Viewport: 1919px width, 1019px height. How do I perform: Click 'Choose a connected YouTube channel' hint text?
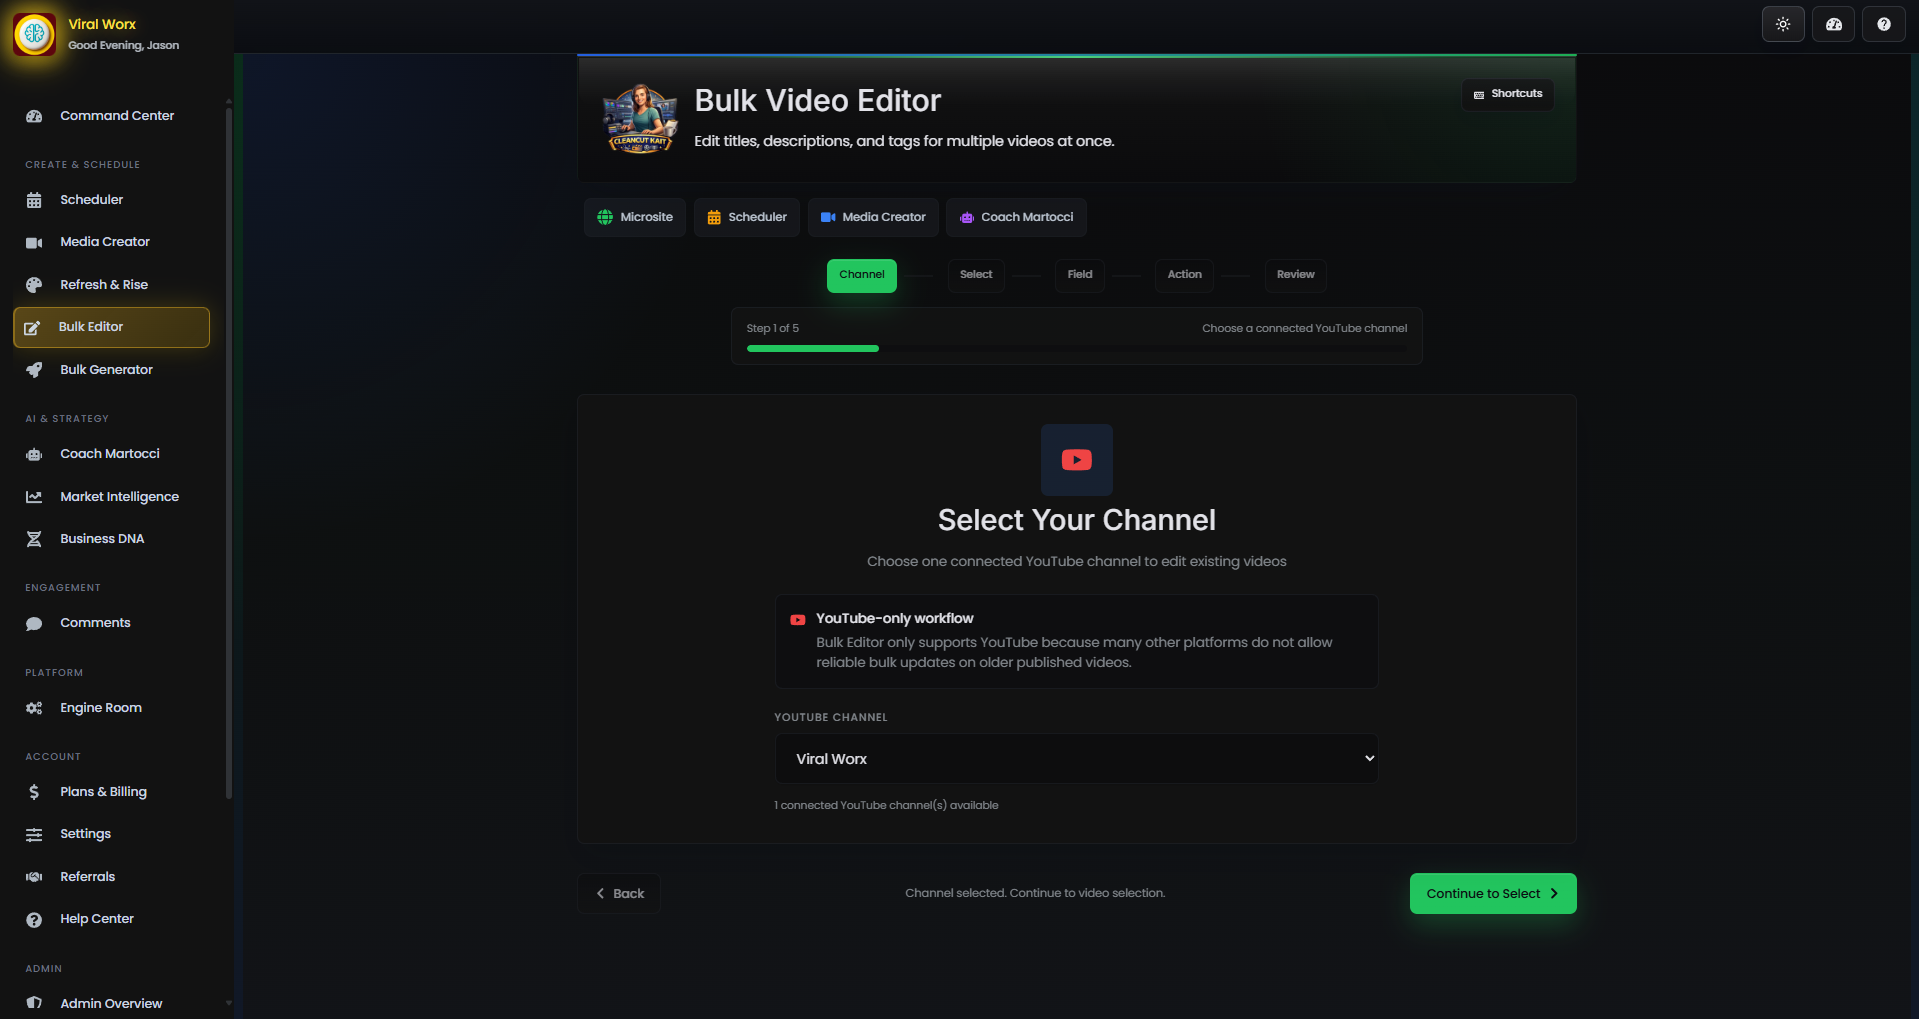coord(1304,329)
